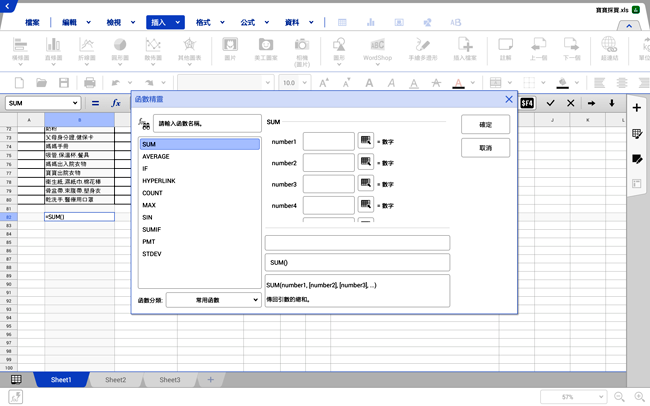Screen dimensions: 650x406
Task: Pick cell range for number4
Action: [366, 204]
